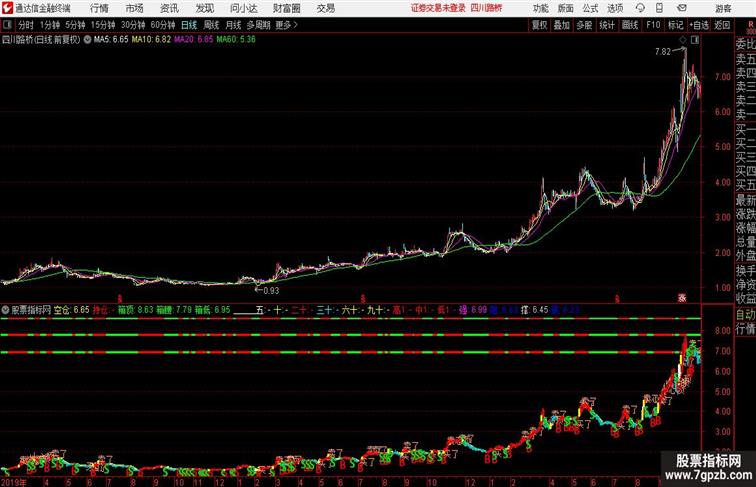The width and height of the screenshot is (756, 487).
Task: Switch to 5分钟 chart period
Action: tap(75, 25)
